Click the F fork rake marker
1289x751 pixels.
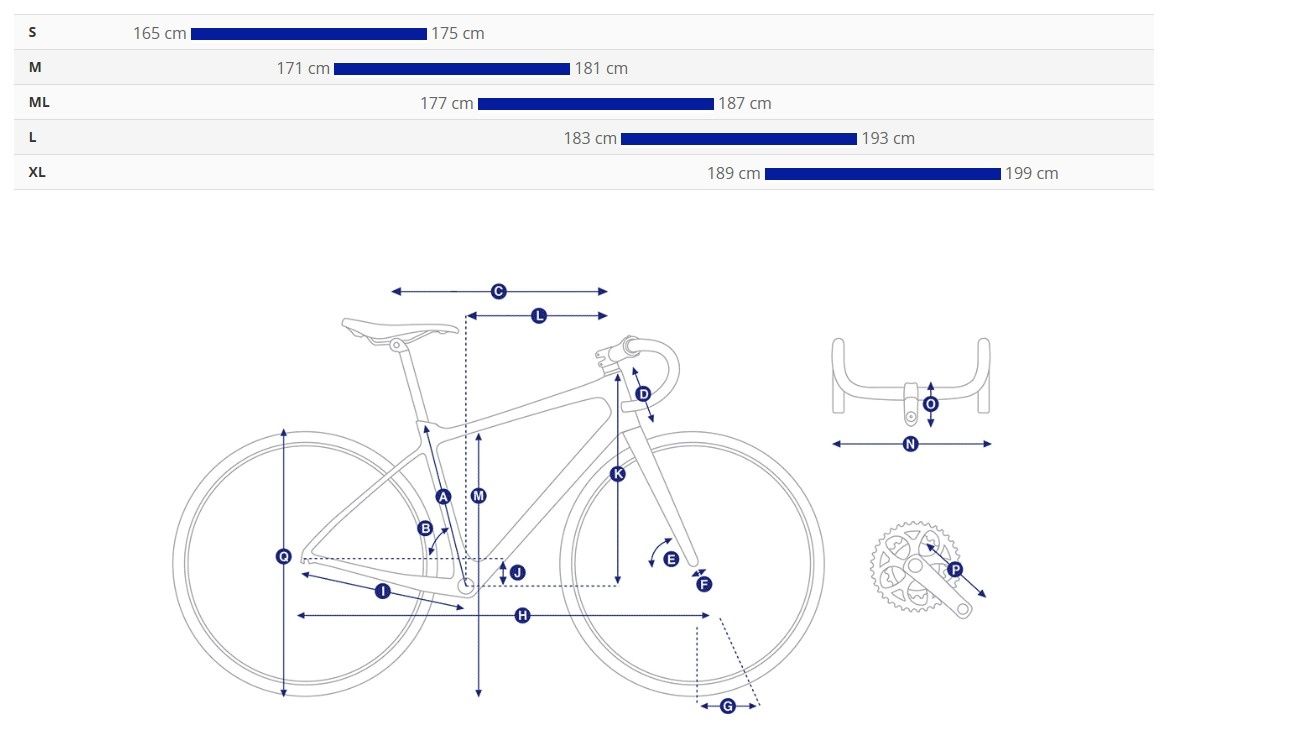click(x=704, y=584)
